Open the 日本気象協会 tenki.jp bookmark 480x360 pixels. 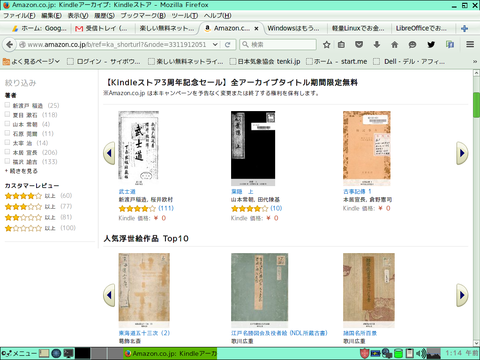pos(265,61)
